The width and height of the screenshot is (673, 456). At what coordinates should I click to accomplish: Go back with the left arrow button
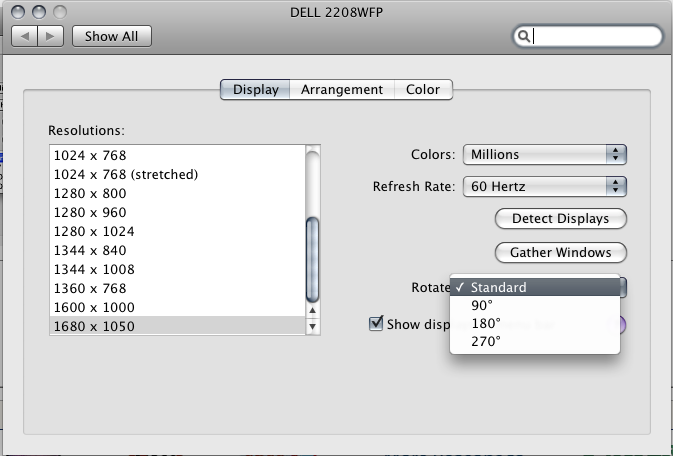click(x=25, y=36)
